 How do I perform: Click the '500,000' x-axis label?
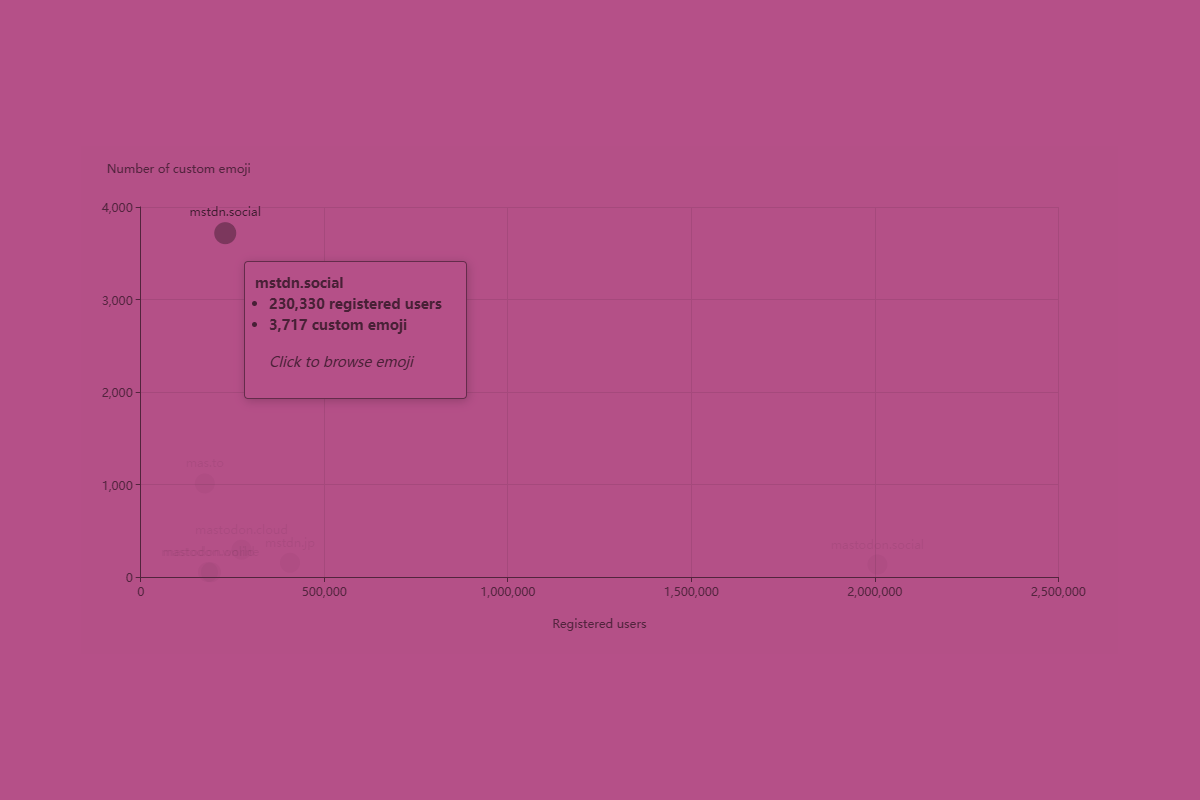pos(324,592)
